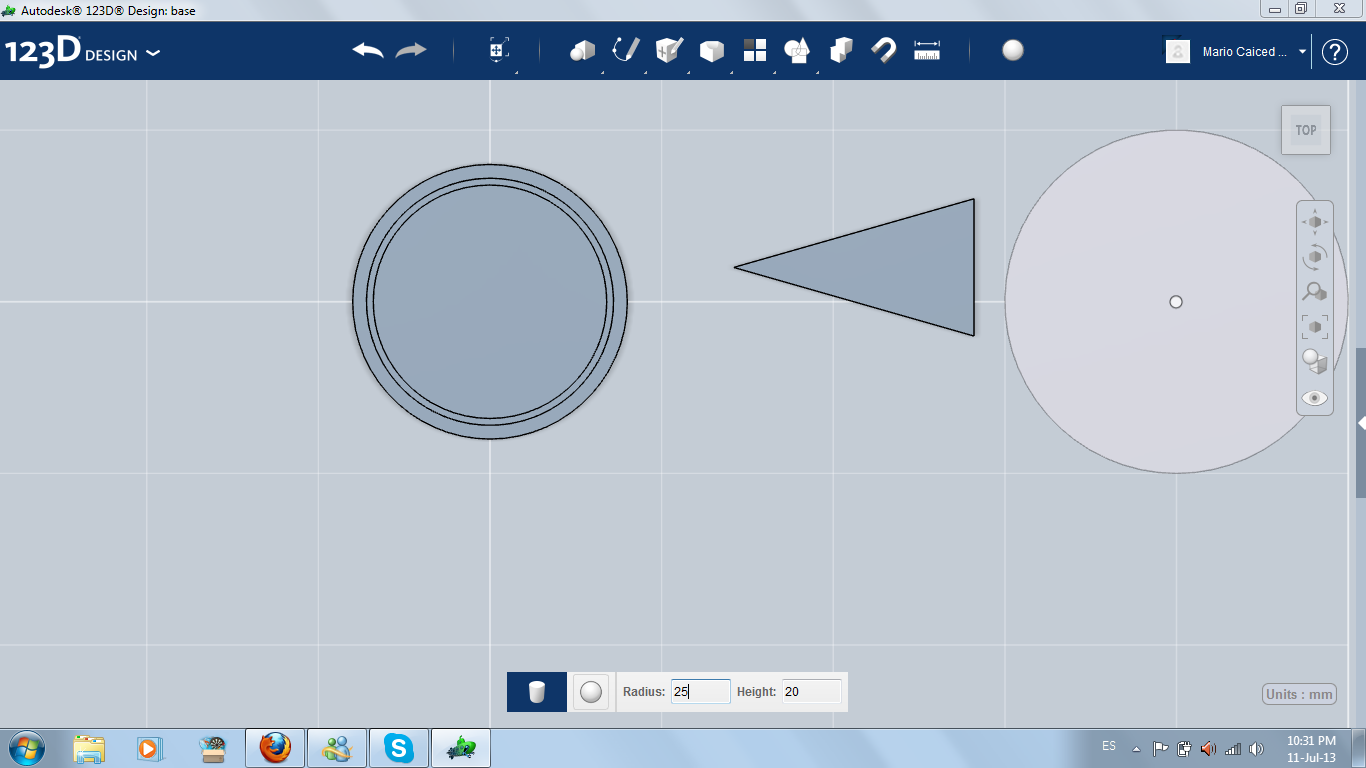
Task: Open Windows Explorer from the taskbar
Action: click(x=89, y=748)
